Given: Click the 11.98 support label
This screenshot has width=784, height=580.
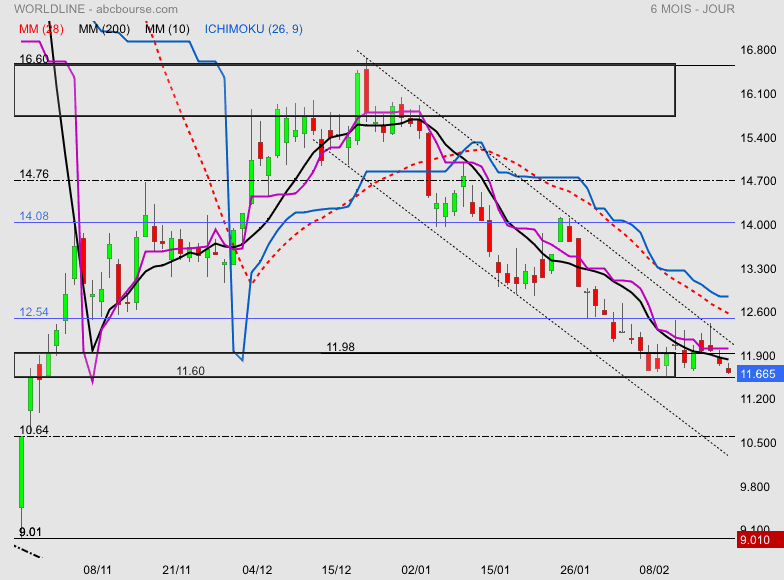Looking at the screenshot, I should pos(340,347).
